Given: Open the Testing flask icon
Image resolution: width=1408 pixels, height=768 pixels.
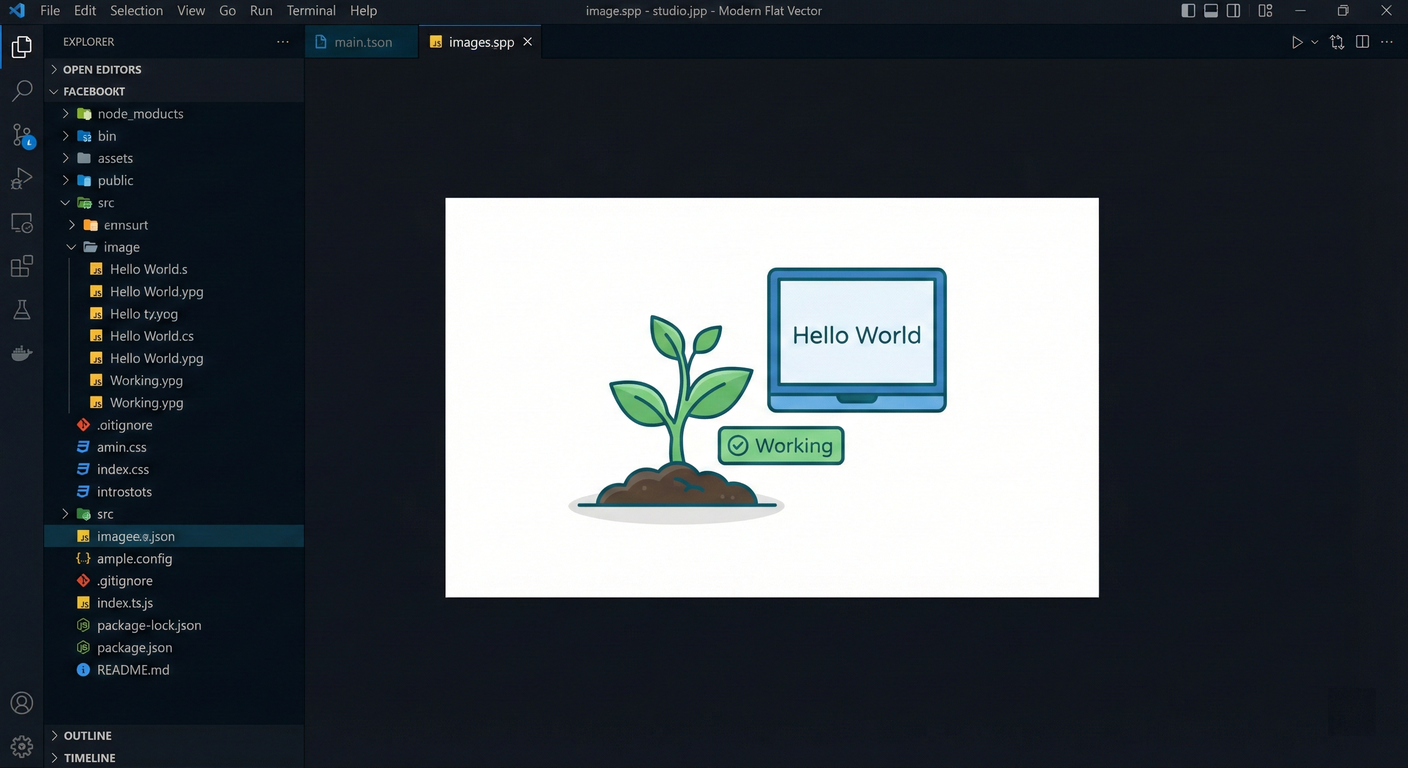Looking at the screenshot, I should coord(22,310).
